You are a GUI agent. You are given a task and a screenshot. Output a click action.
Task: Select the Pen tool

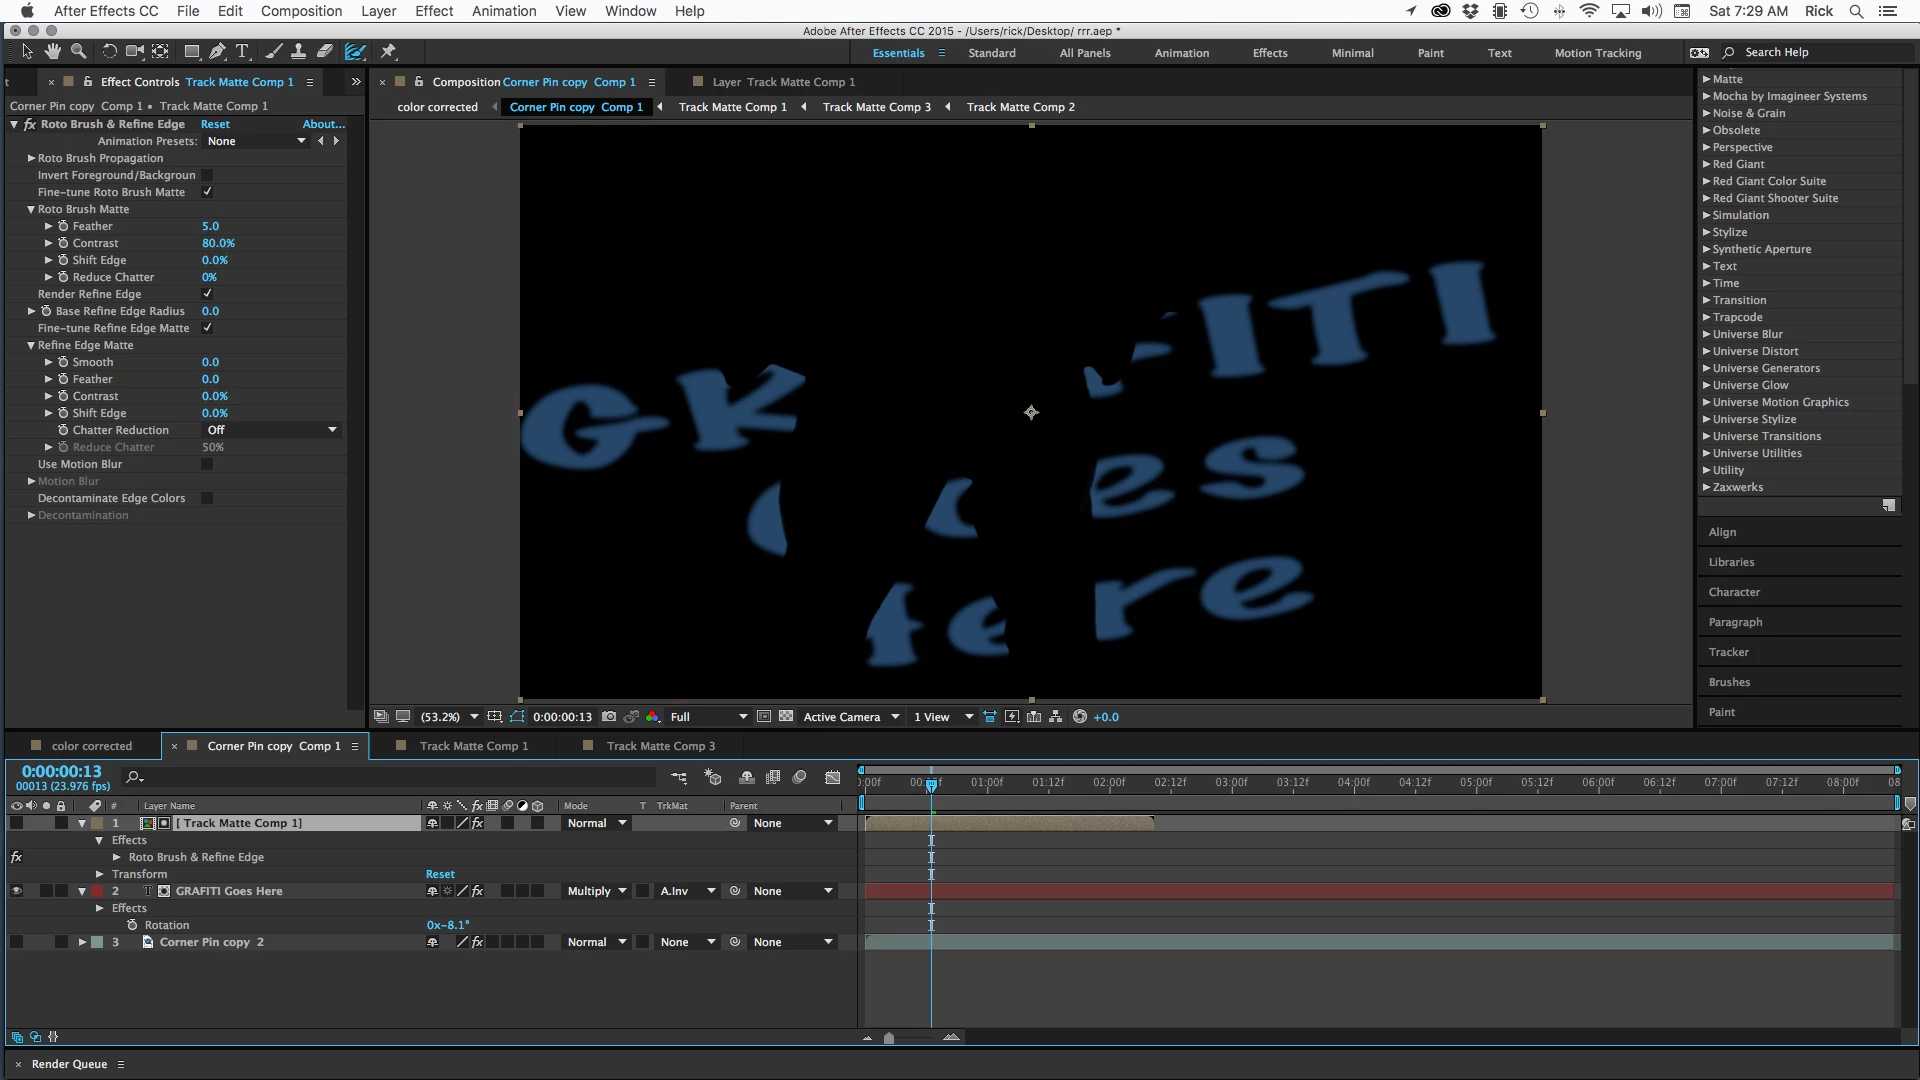[217, 51]
